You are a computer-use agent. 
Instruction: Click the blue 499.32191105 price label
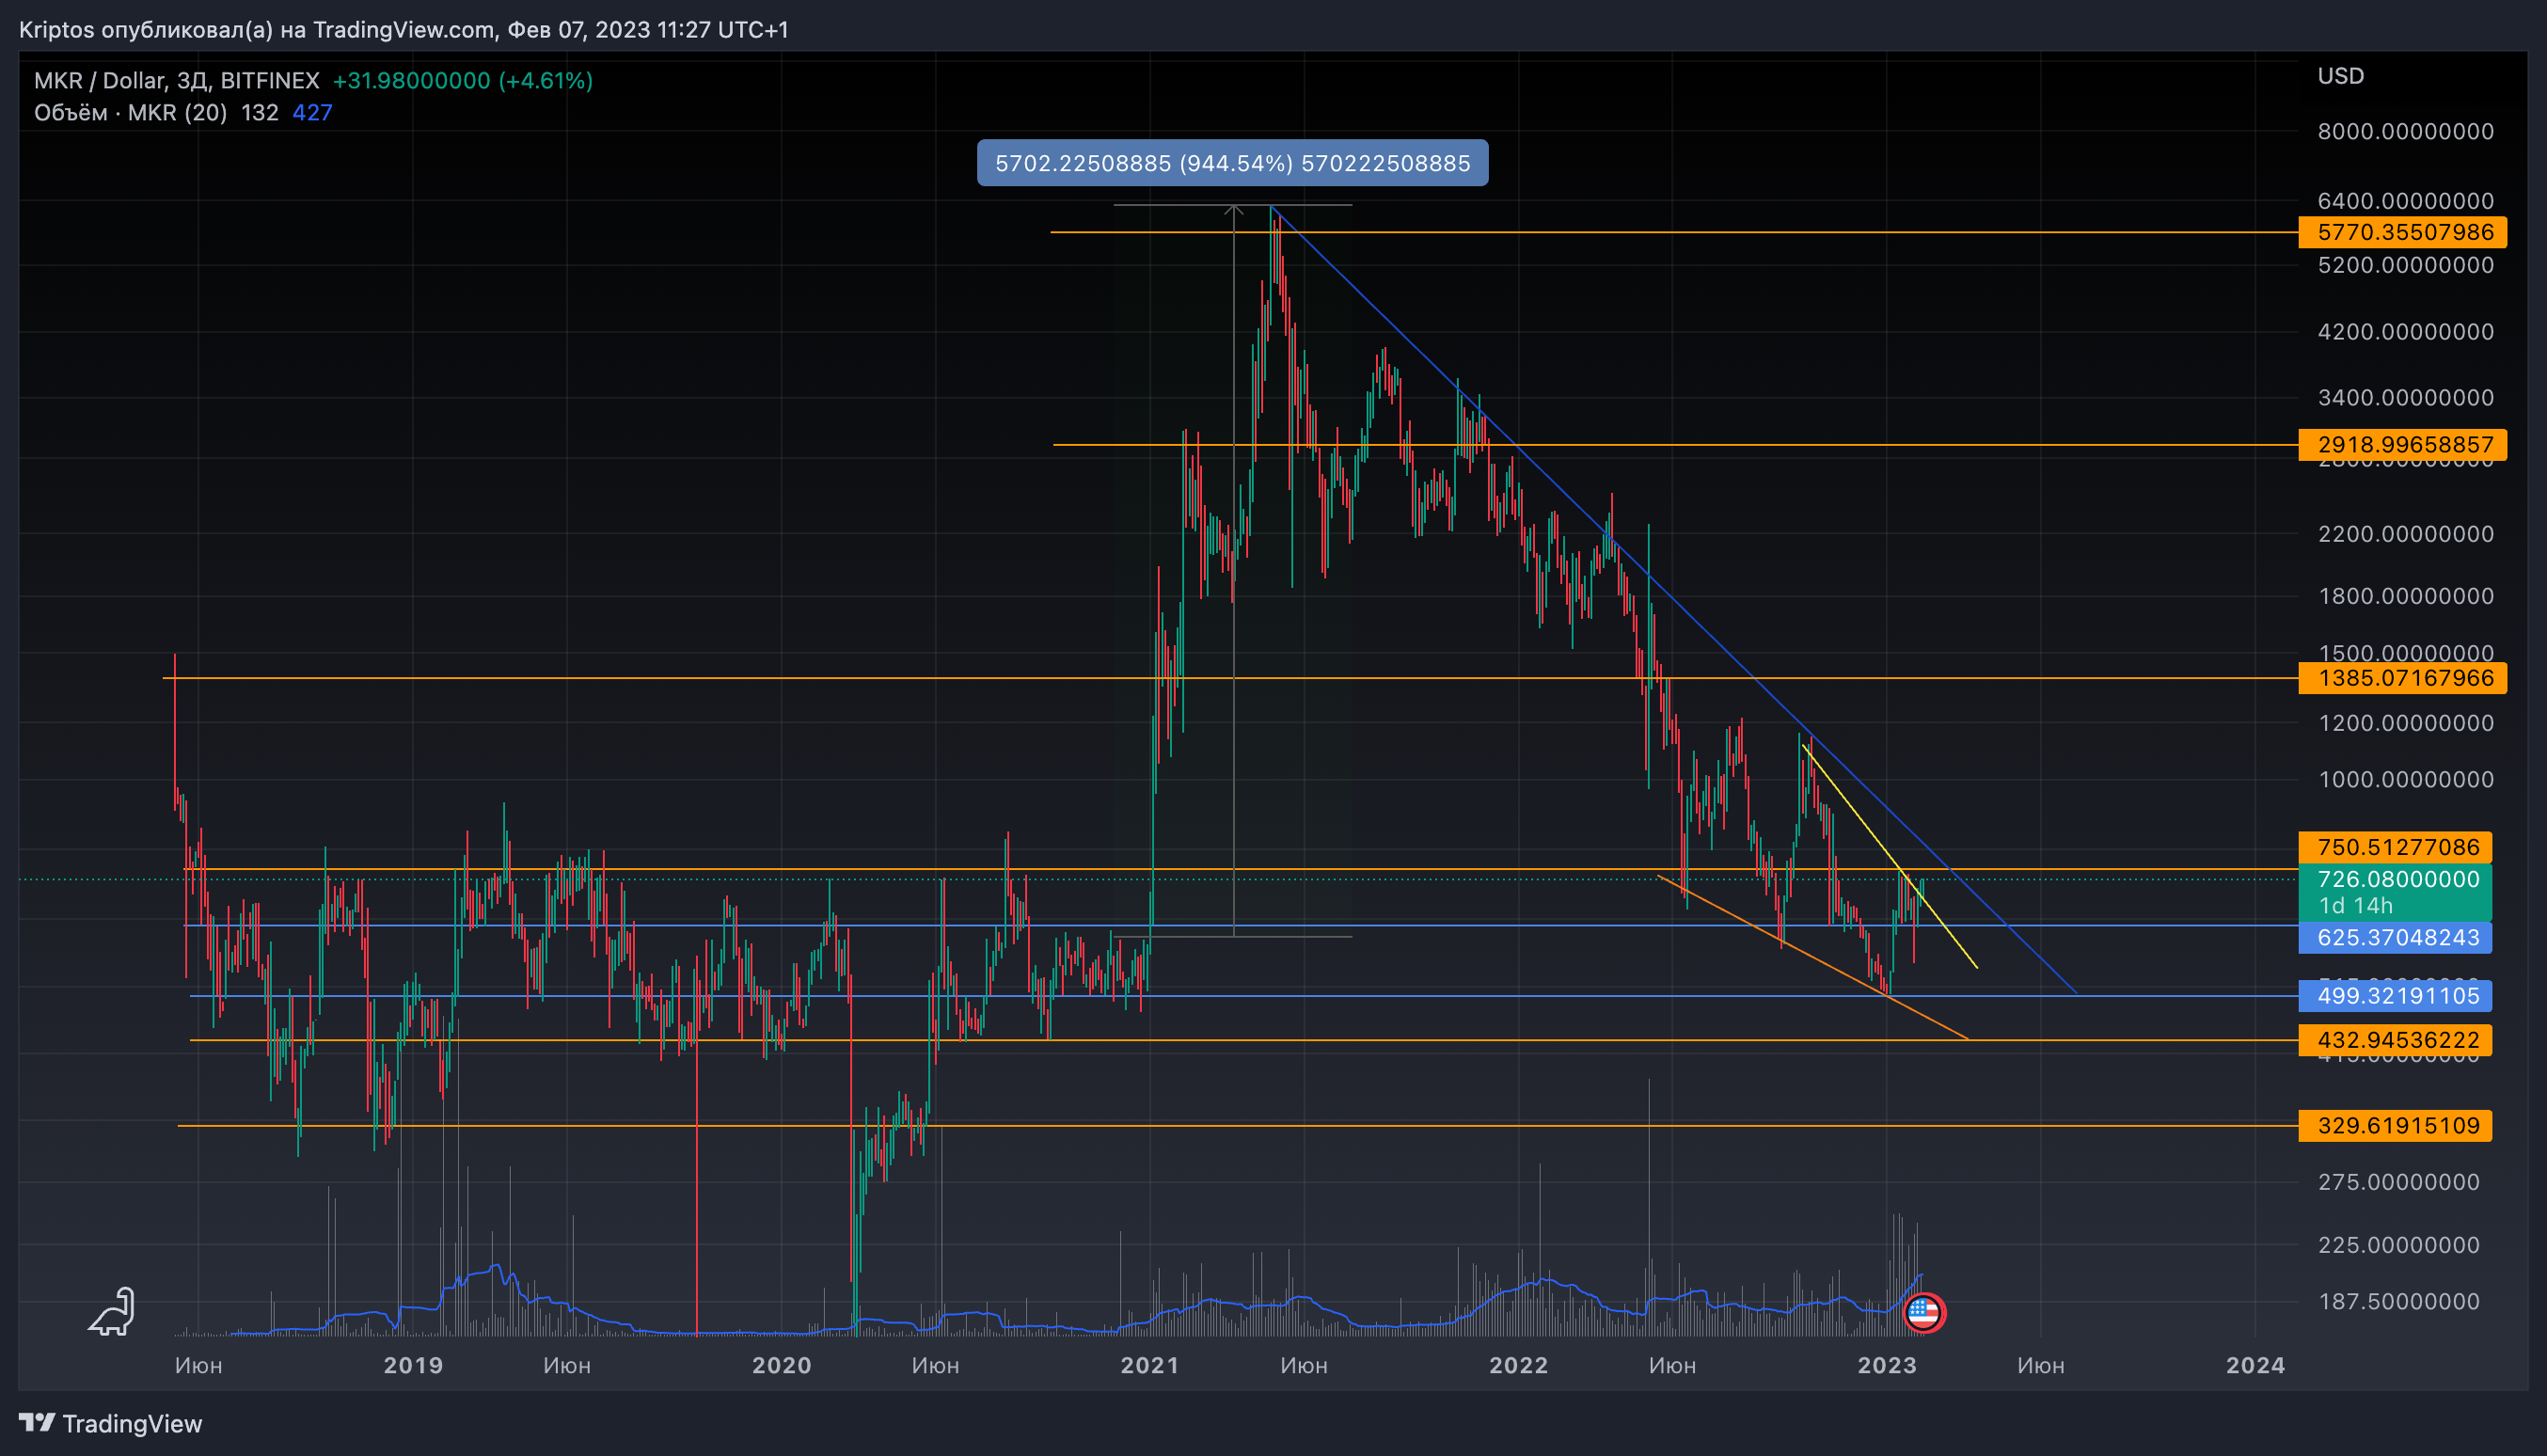tap(2396, 995)
